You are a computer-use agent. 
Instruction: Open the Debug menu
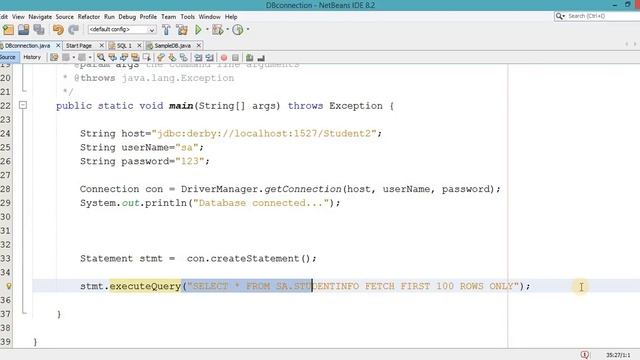pos(127,17)
